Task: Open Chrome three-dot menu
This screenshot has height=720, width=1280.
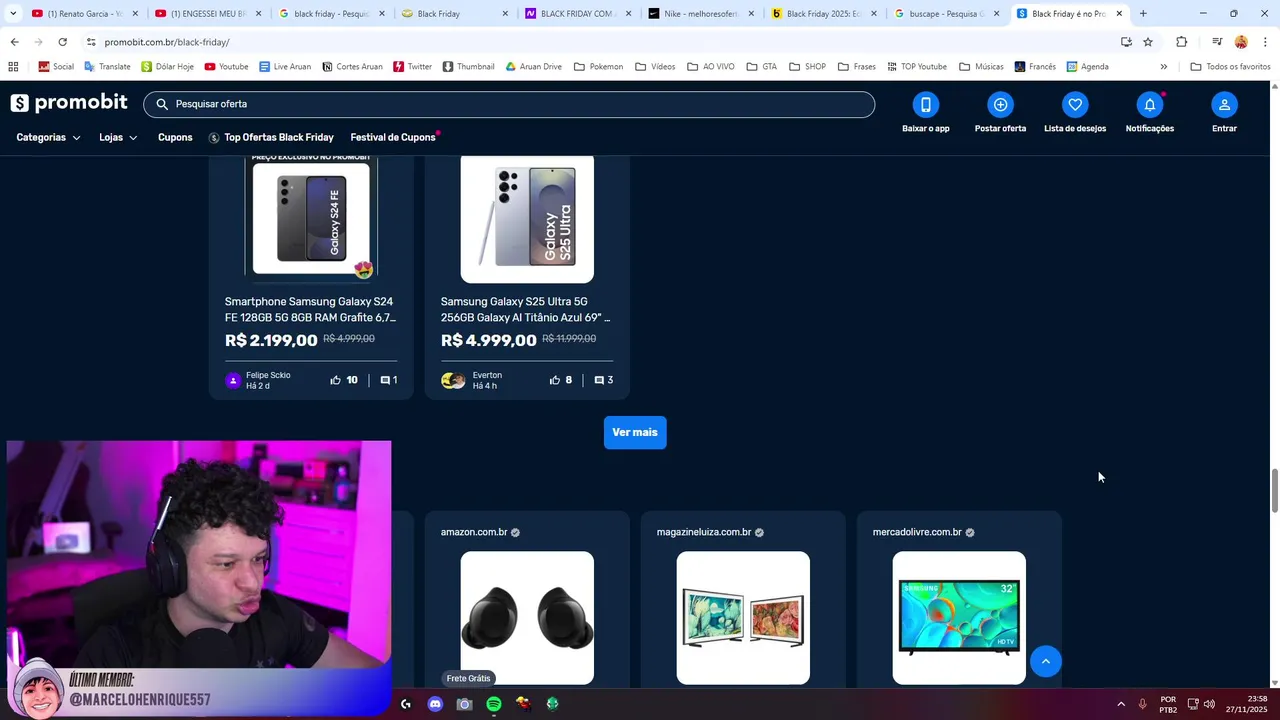Action: click(1265, 42)
